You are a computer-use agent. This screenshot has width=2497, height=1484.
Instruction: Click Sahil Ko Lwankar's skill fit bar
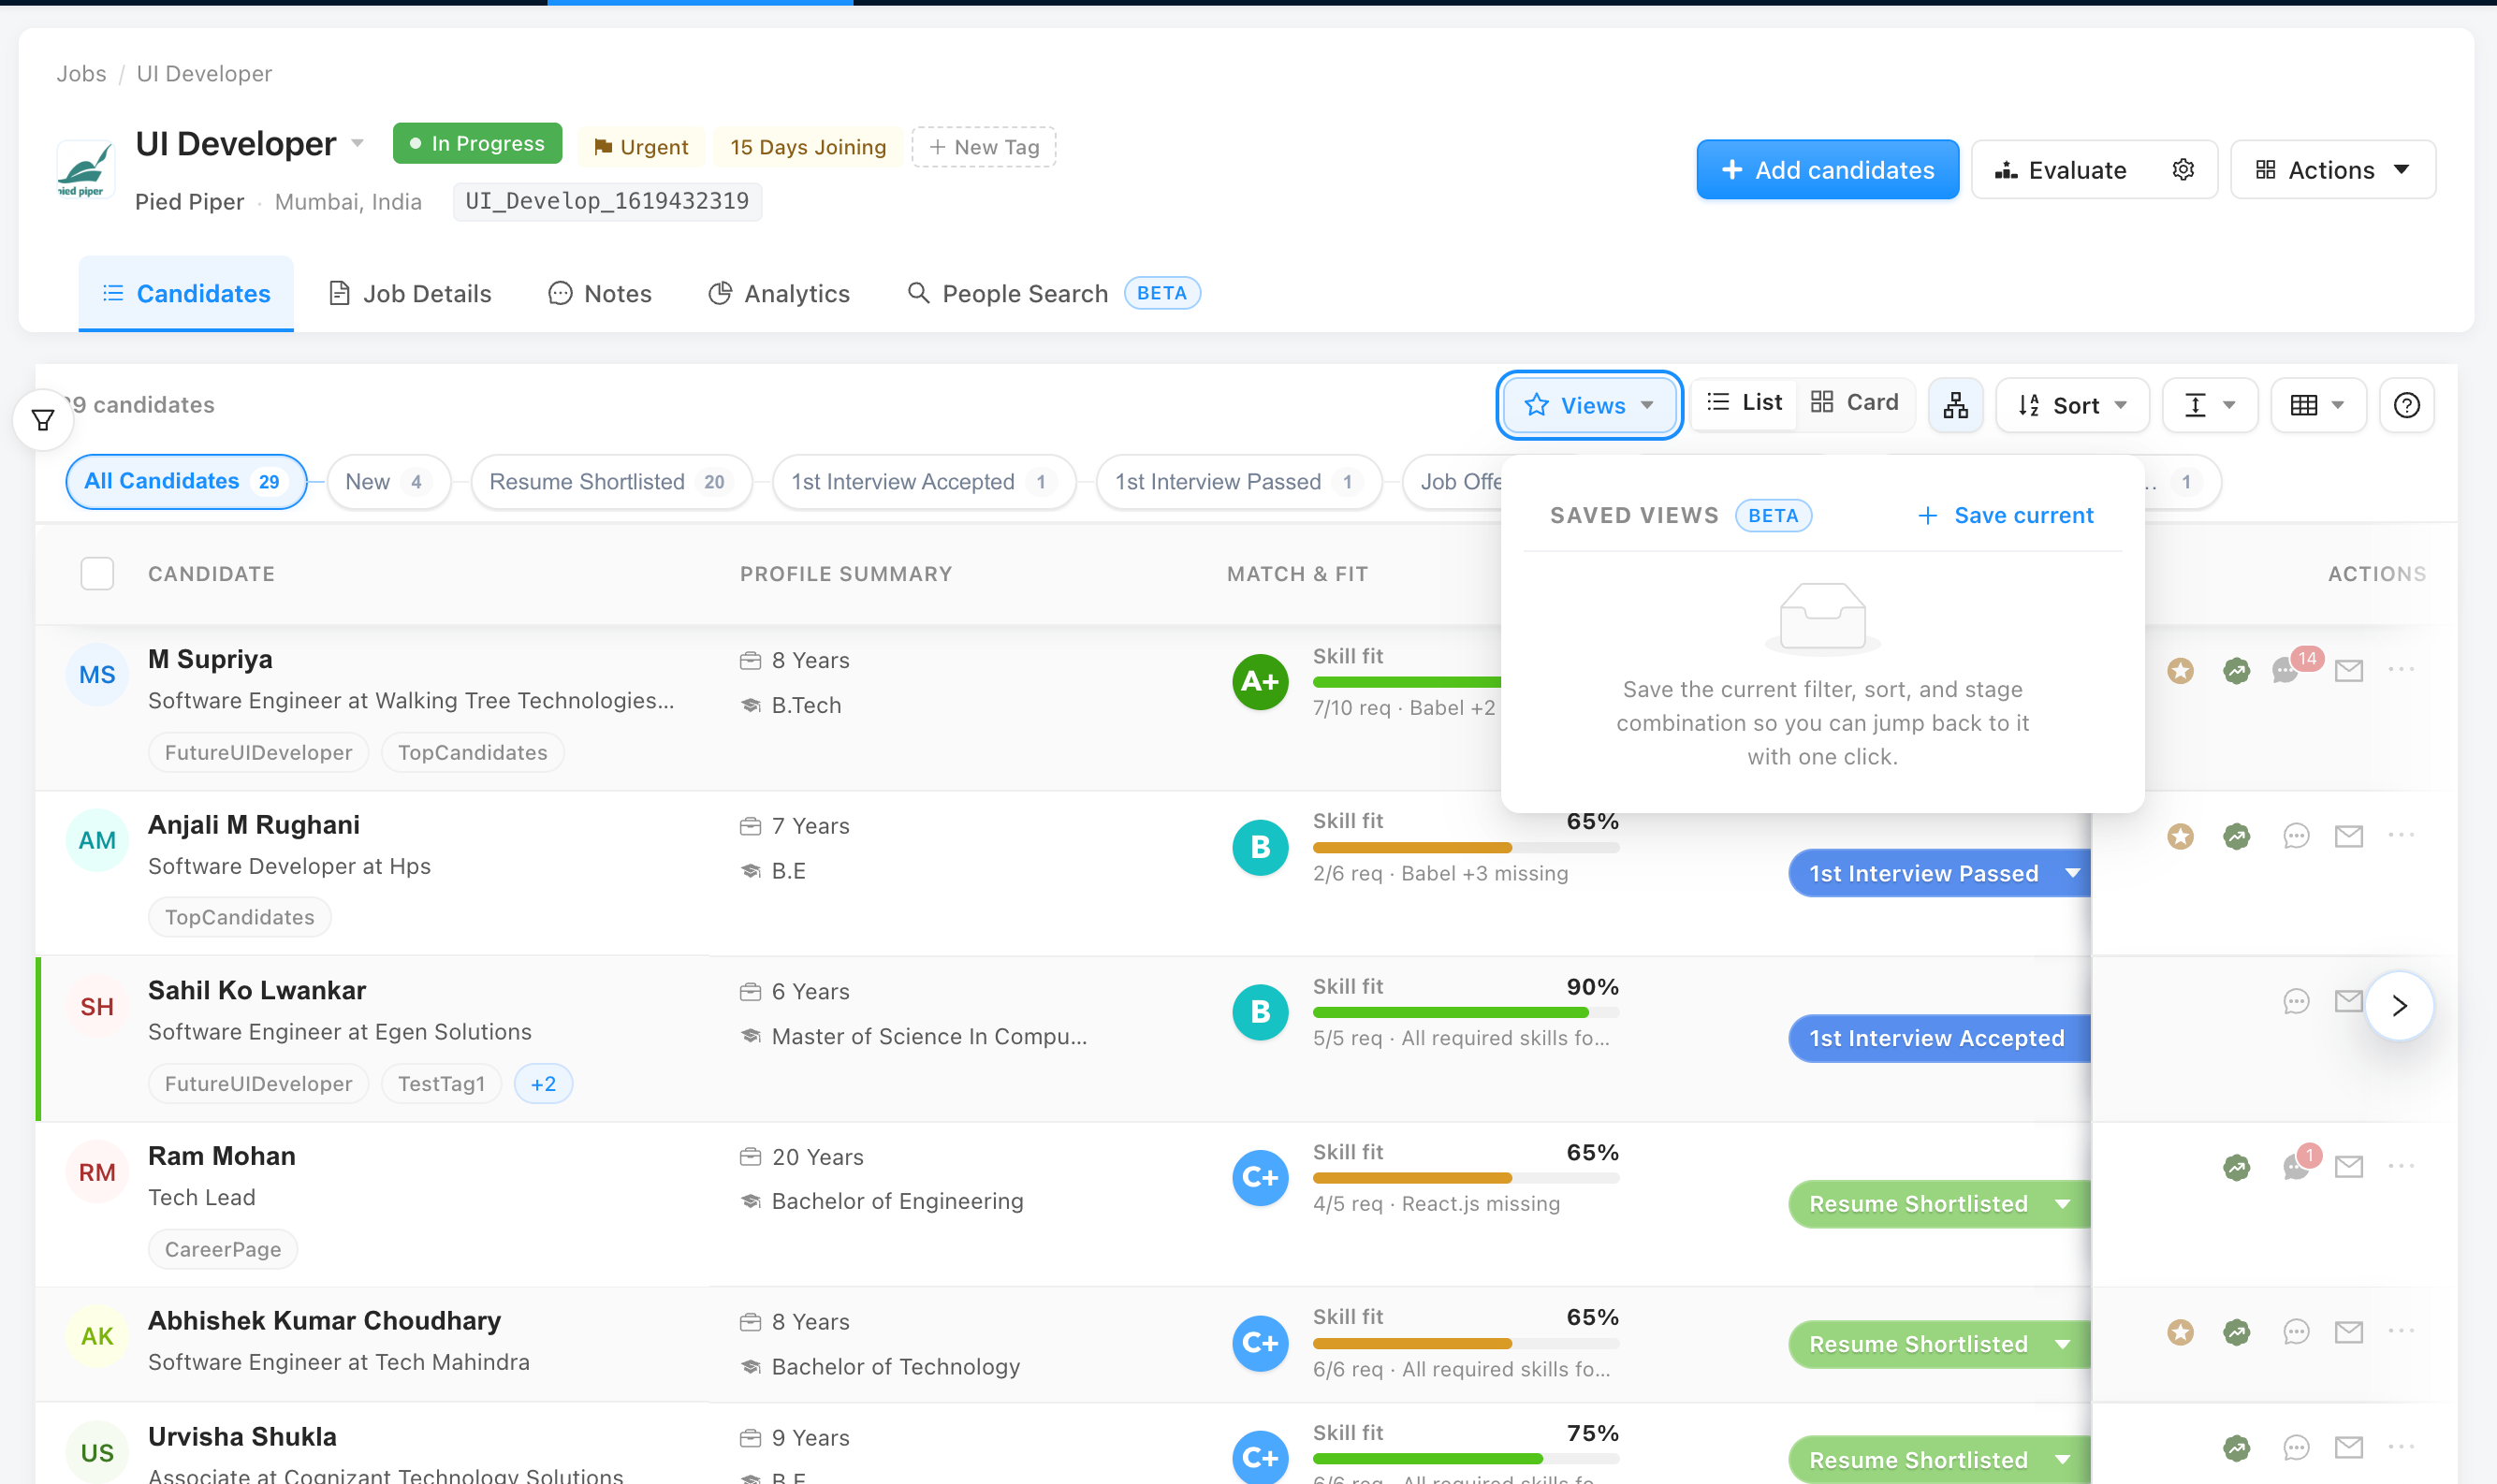pos(1465,1013)
